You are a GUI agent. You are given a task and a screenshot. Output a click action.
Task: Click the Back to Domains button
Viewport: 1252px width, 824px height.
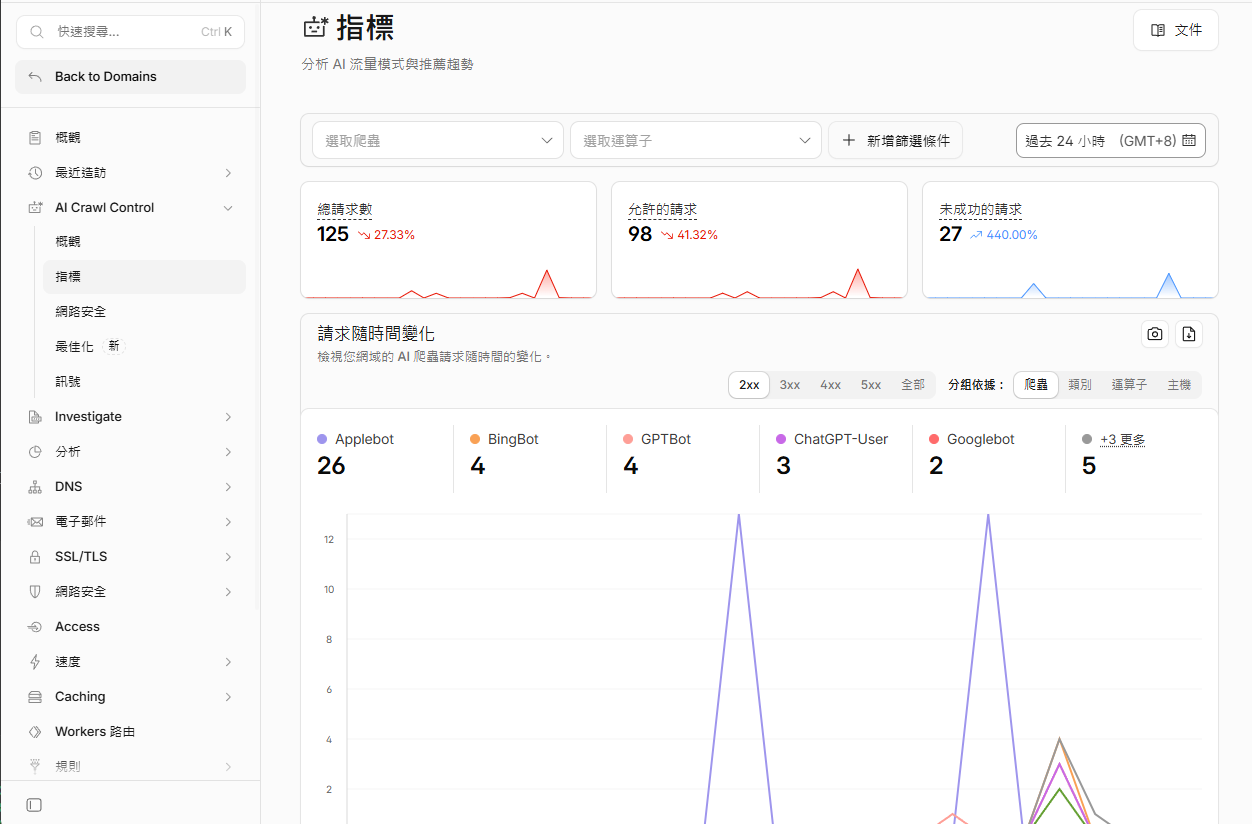(x=130, y=77)
